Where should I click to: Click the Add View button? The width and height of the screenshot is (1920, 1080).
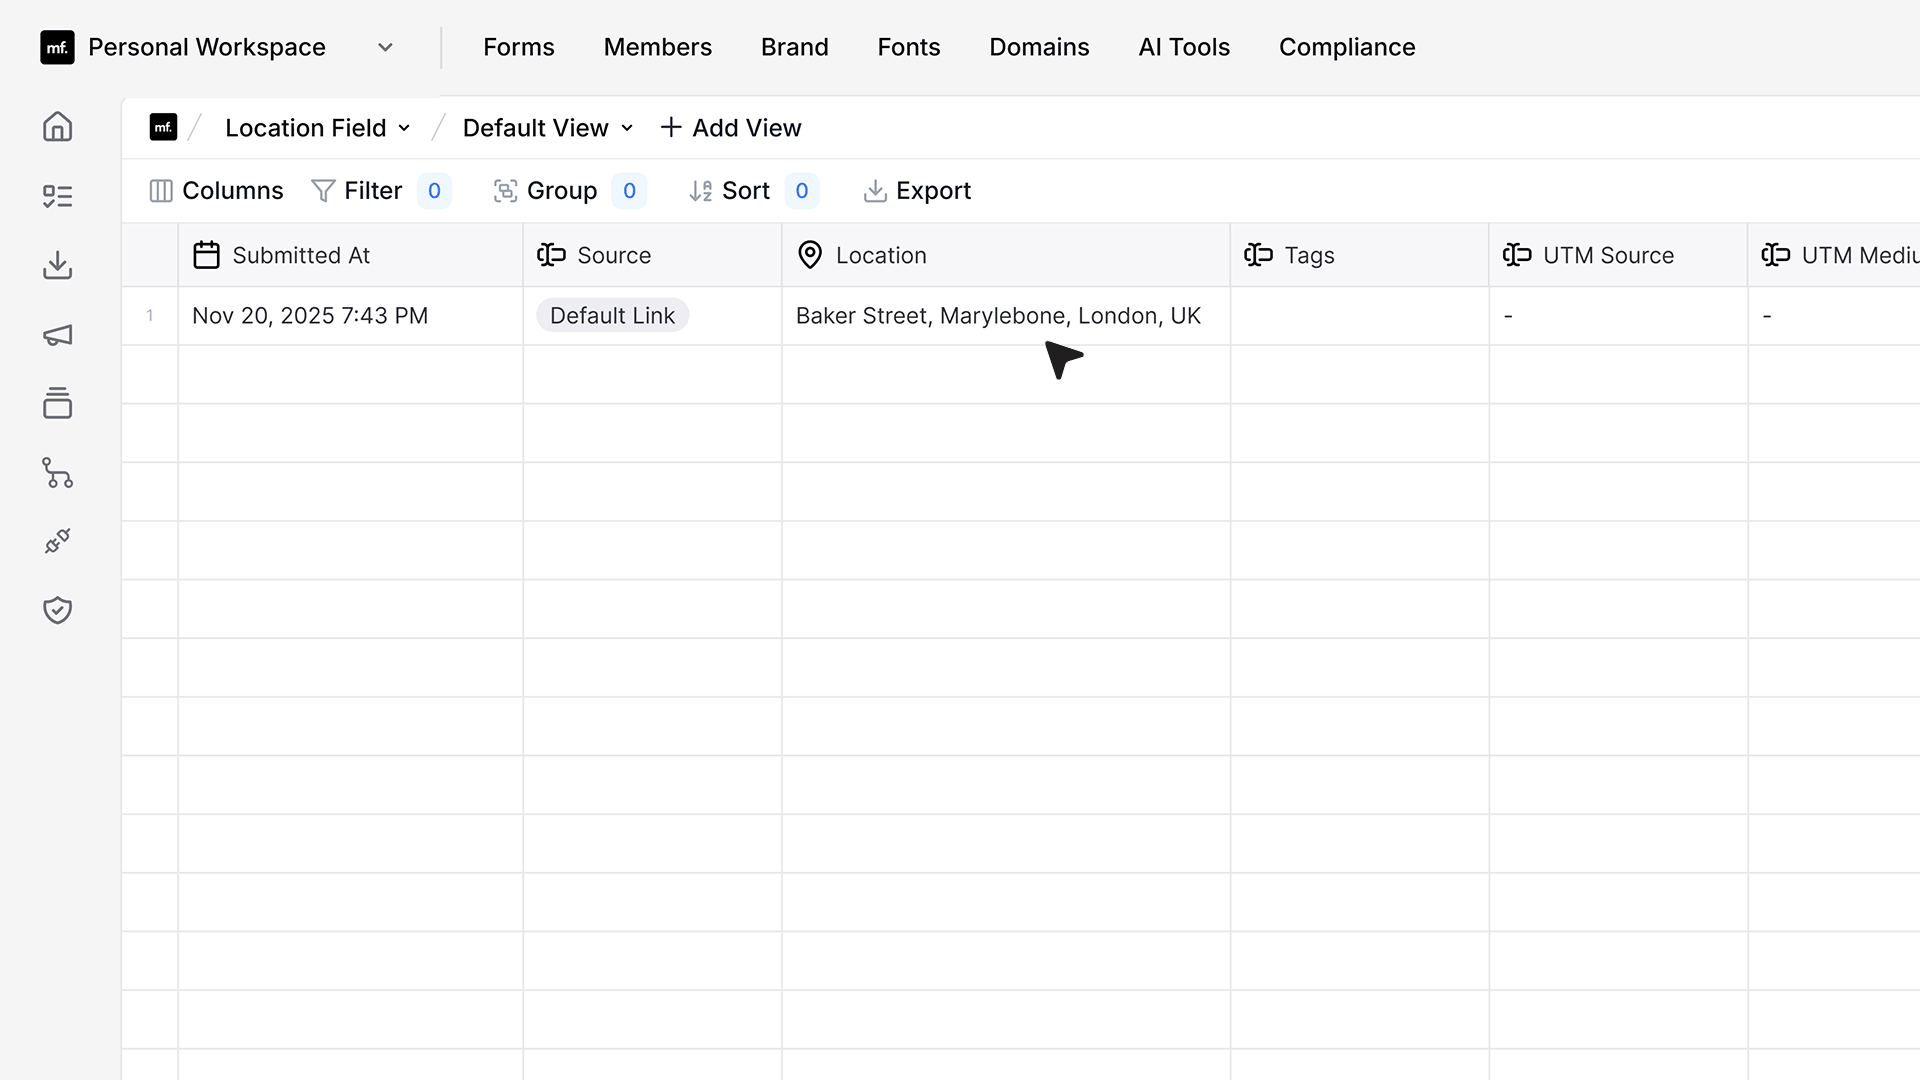[x=731, y=128]
